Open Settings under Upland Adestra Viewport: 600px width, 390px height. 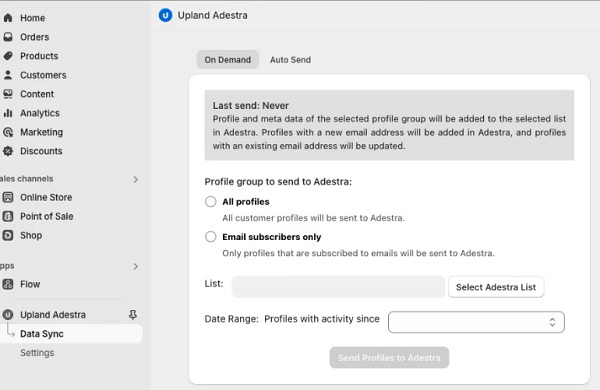(x=37, y=353)
